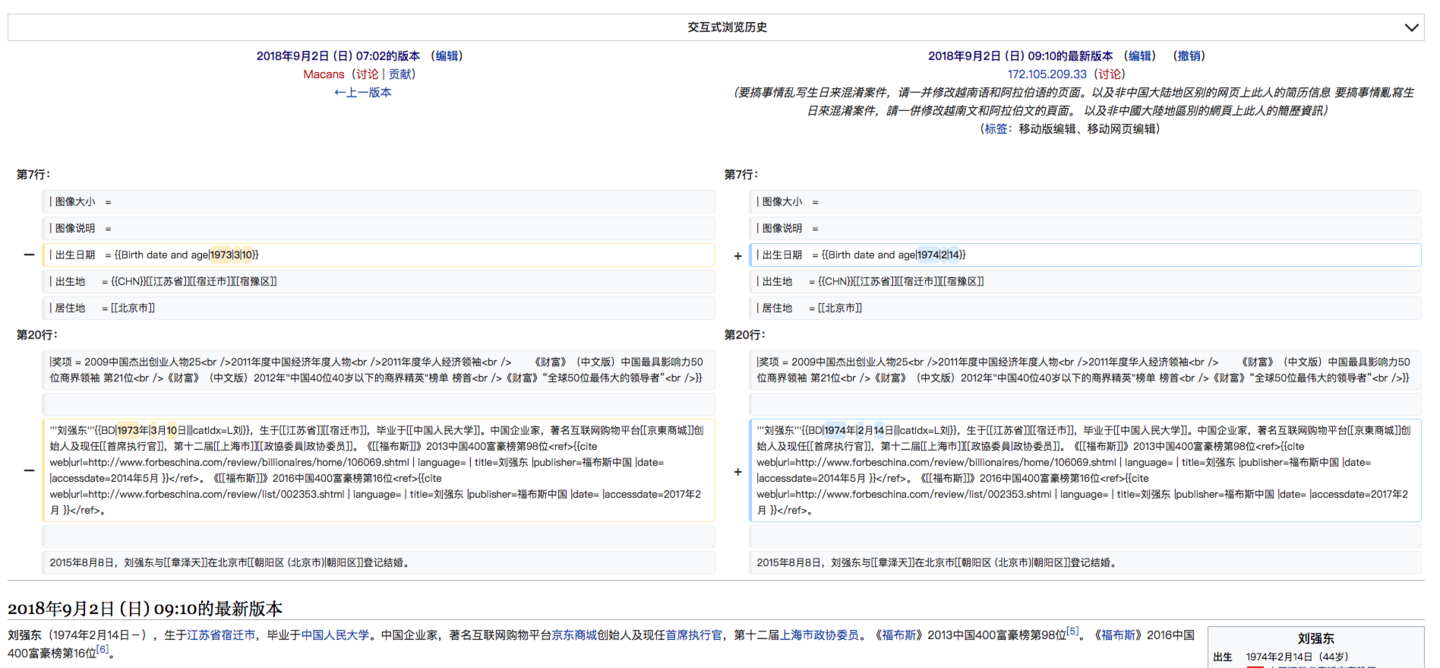Open the 标签 tags link
The height and width of the screenshot is (668, 1440).
pos(995,129)
